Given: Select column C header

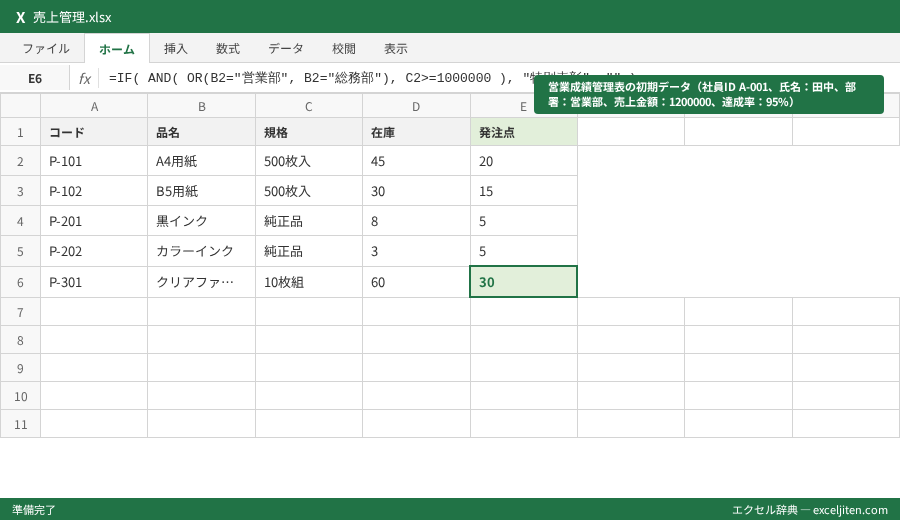Looking at the screenshot, I should coord(309,106).
